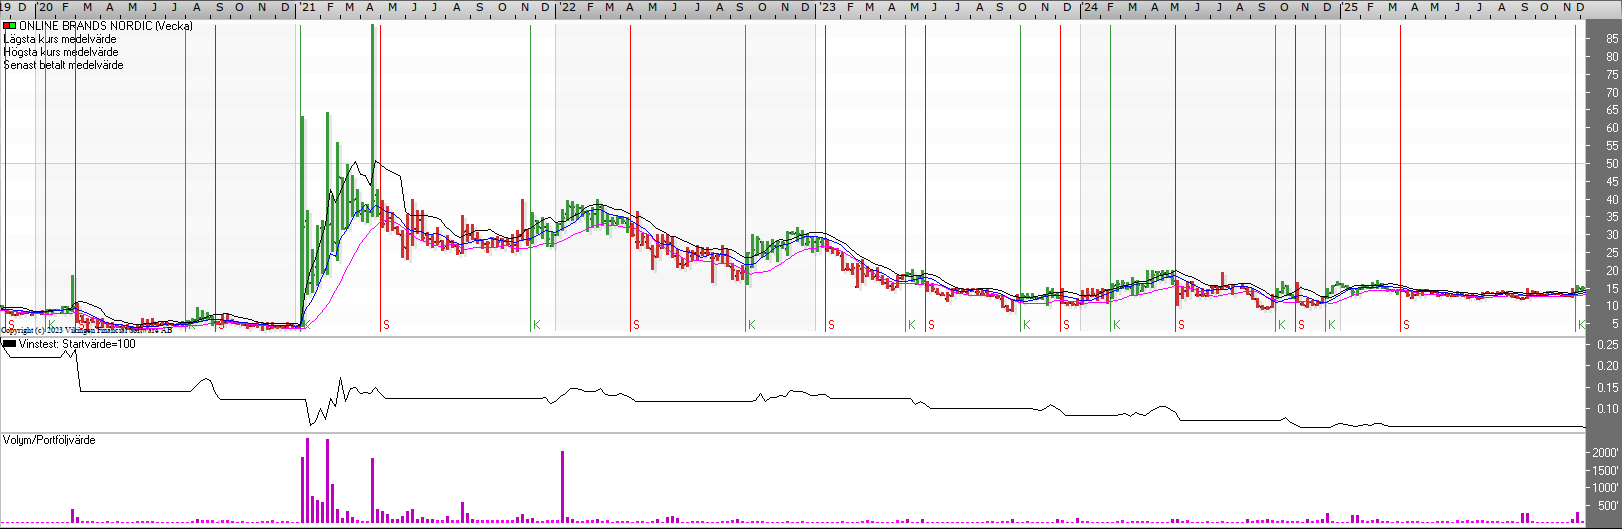
Task: Select the ONLINE BRANDS NORDIC (Vecka) title
Action: point(105,26)
